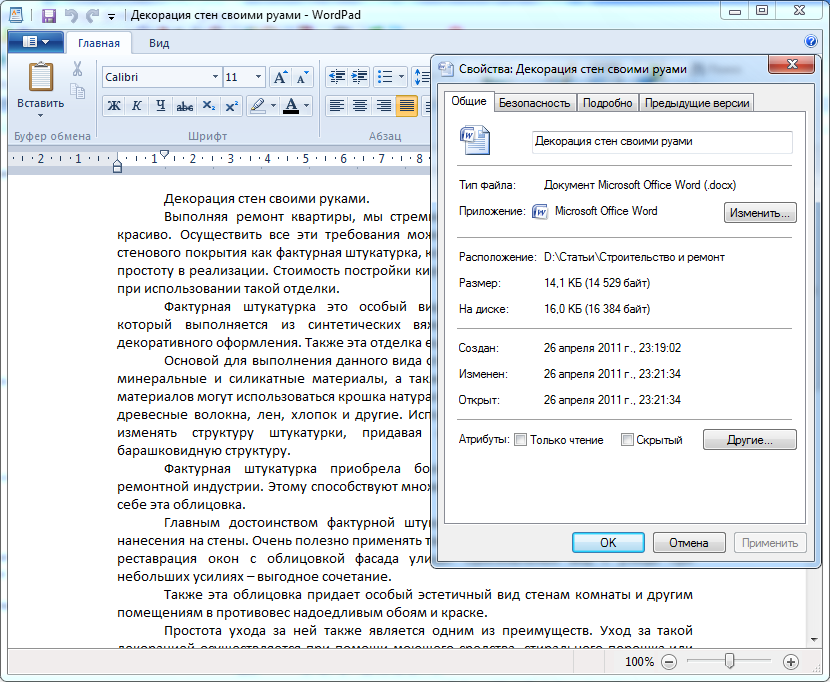Click the Paste (Вставить) clipboard icon
The width and height of the screenshot is (830, 682).
tap(41, 78)
